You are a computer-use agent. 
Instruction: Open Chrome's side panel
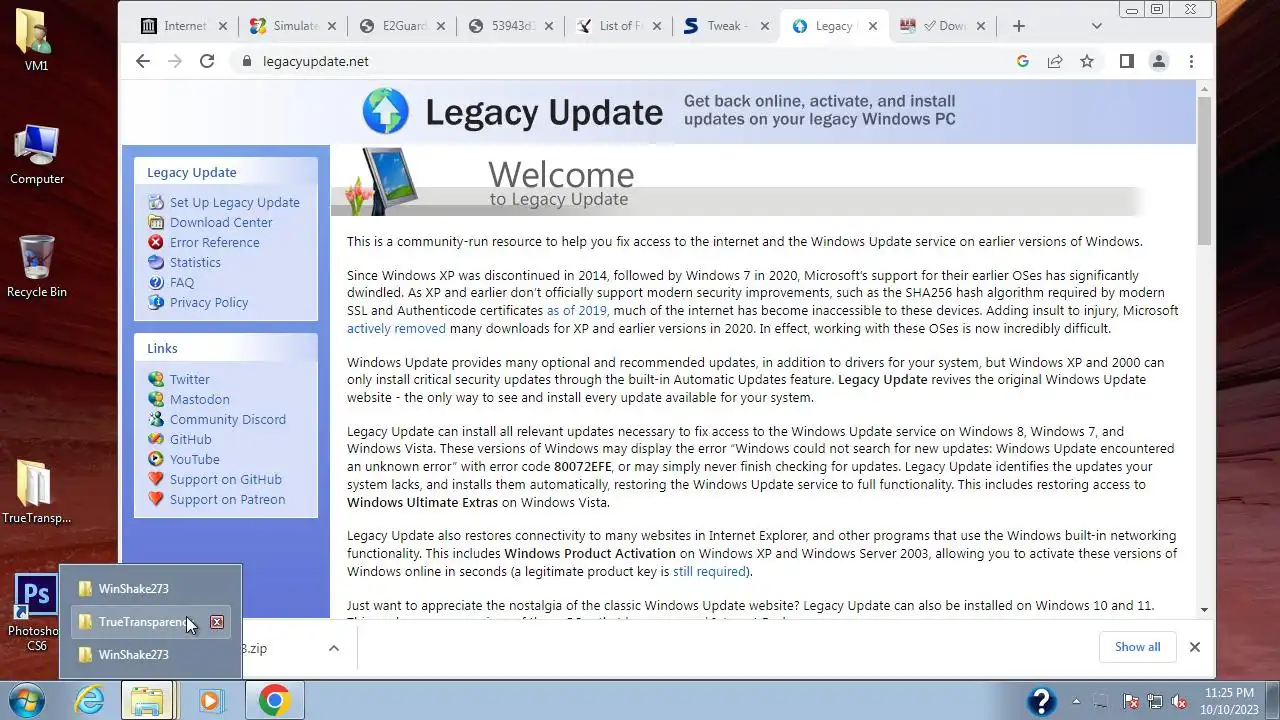1127,61
